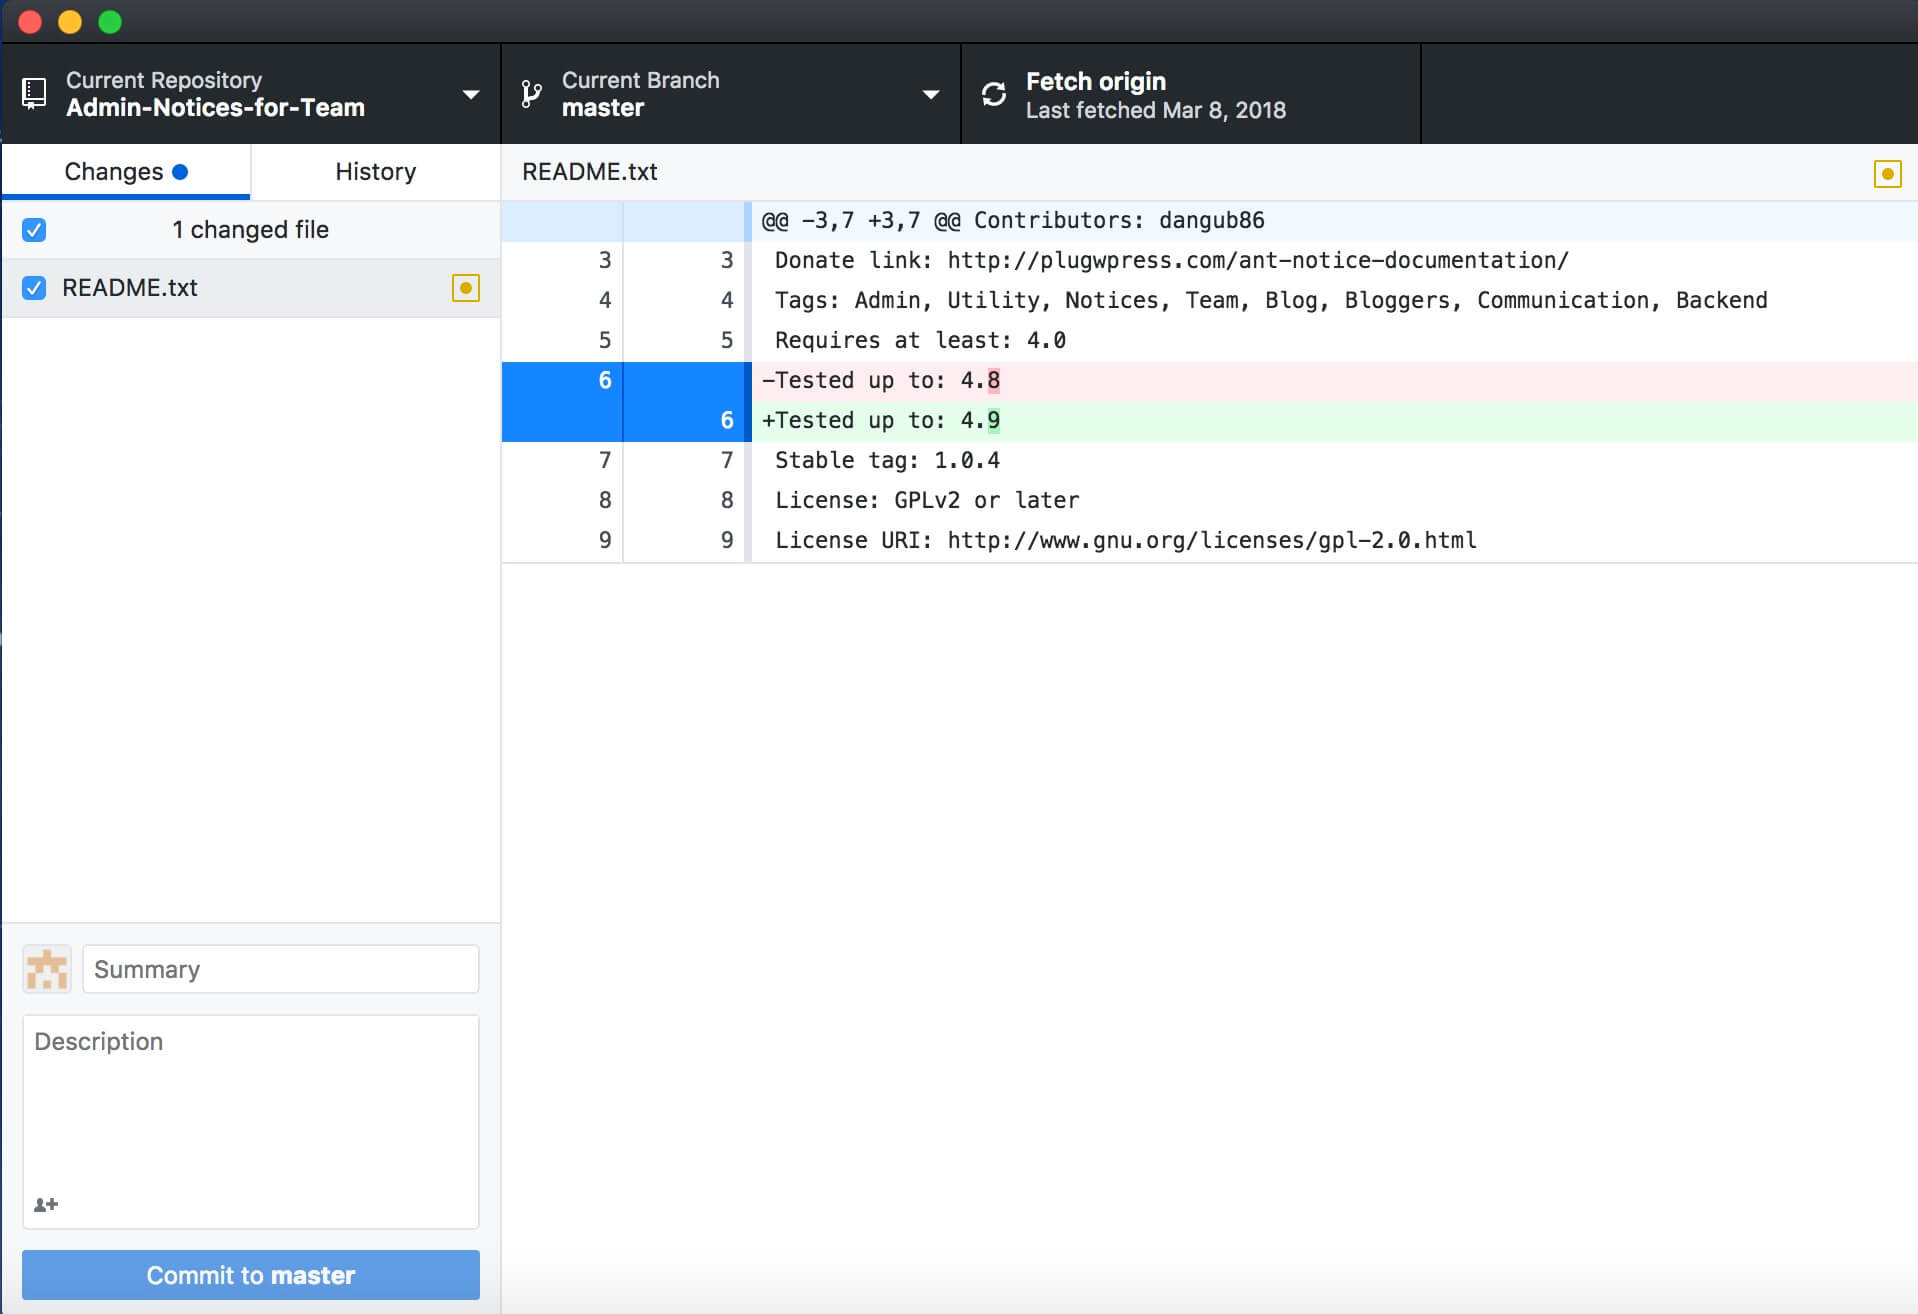This screenshot has height=1314, width=1918.
Task: Click the 'License URI' diff line
Action: tap(1334, 541)
